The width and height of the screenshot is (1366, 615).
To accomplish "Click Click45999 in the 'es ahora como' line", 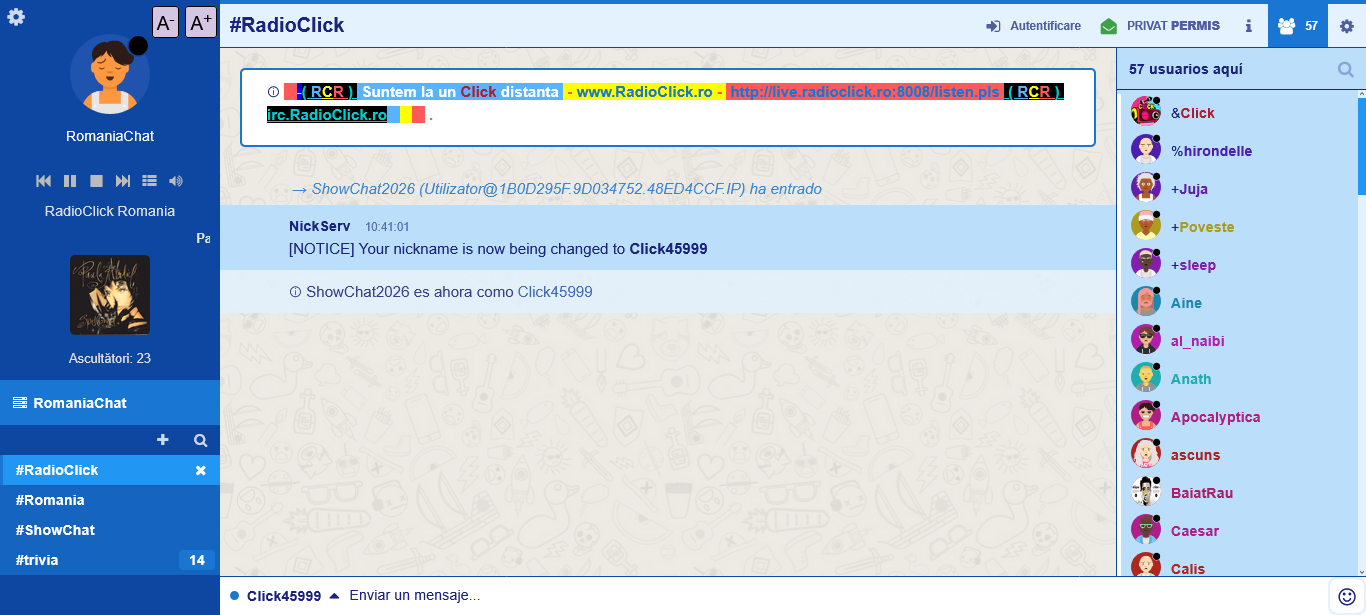I will 555,292.
